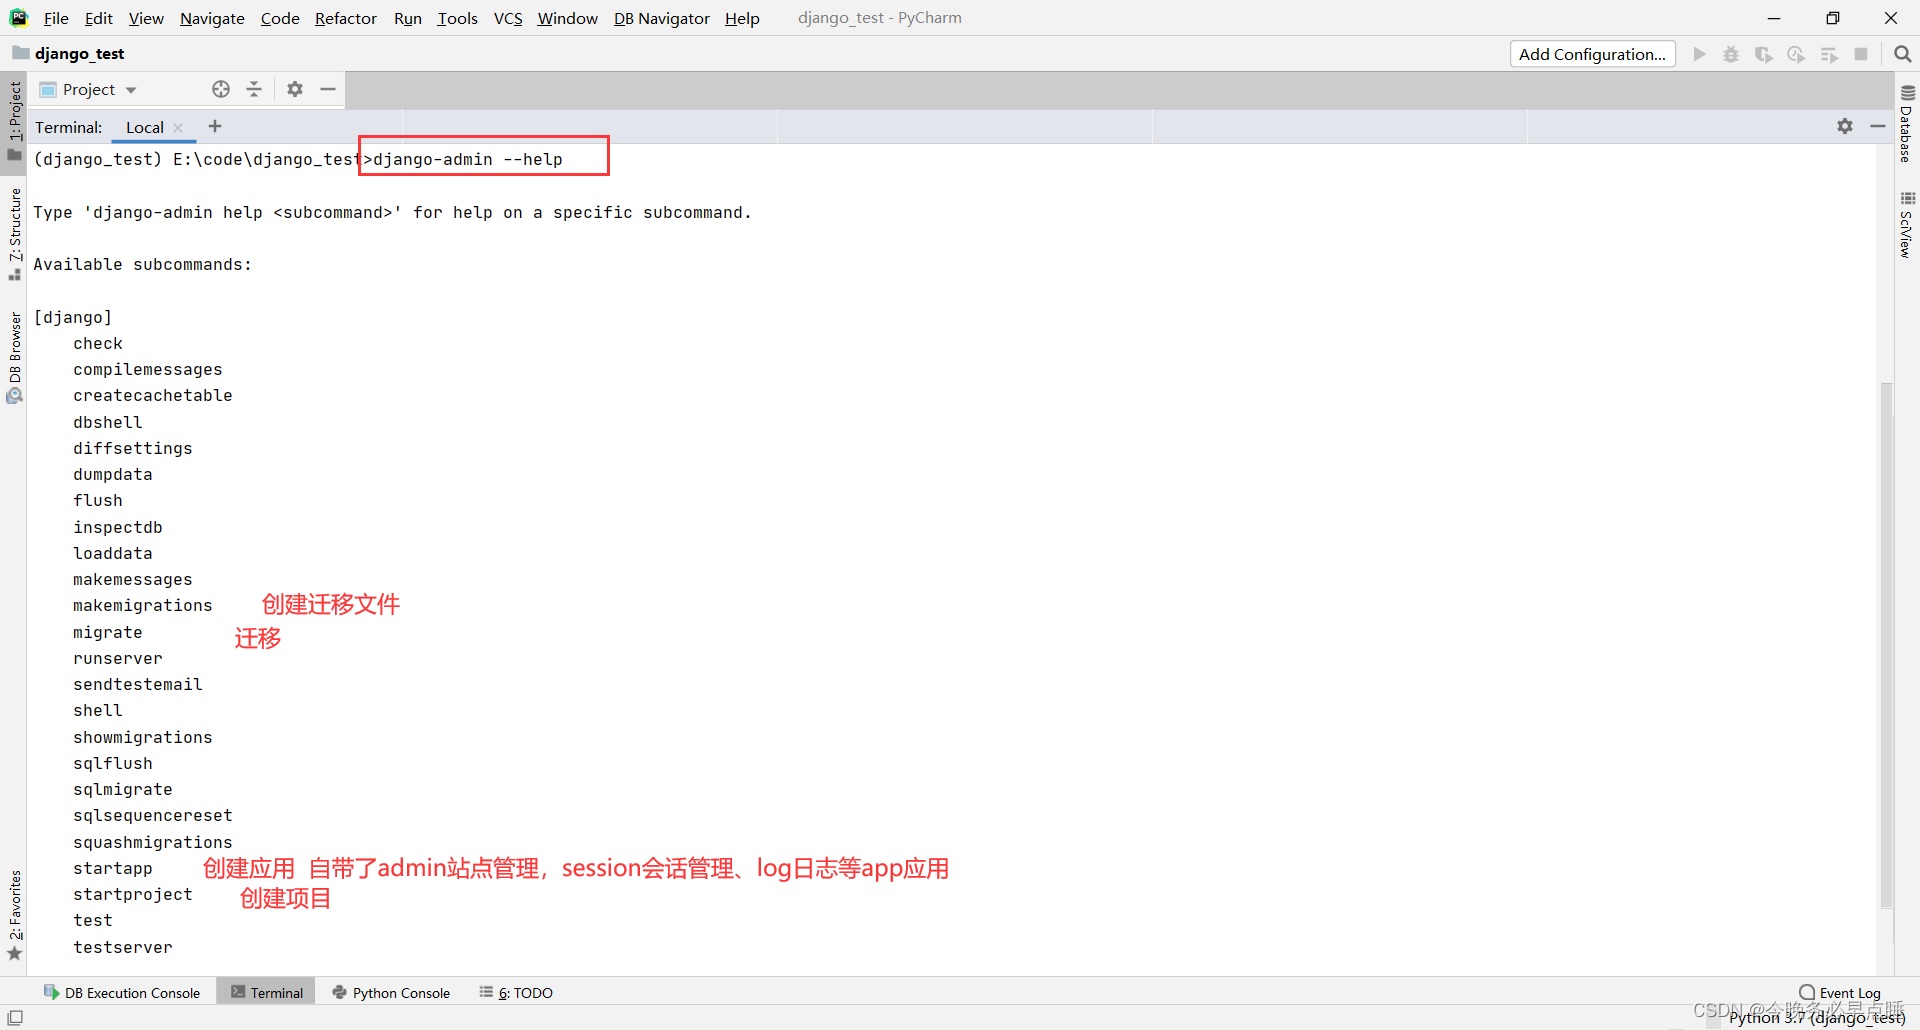Viewport: 1920px width, 1030px height.
Task: Open the Event Log
Action: [1840, 992]
